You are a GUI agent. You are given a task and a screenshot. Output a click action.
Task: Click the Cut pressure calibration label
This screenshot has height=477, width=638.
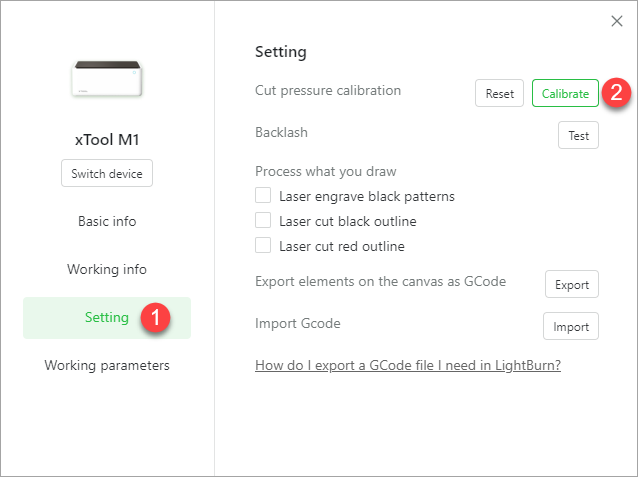click(328, 90)
